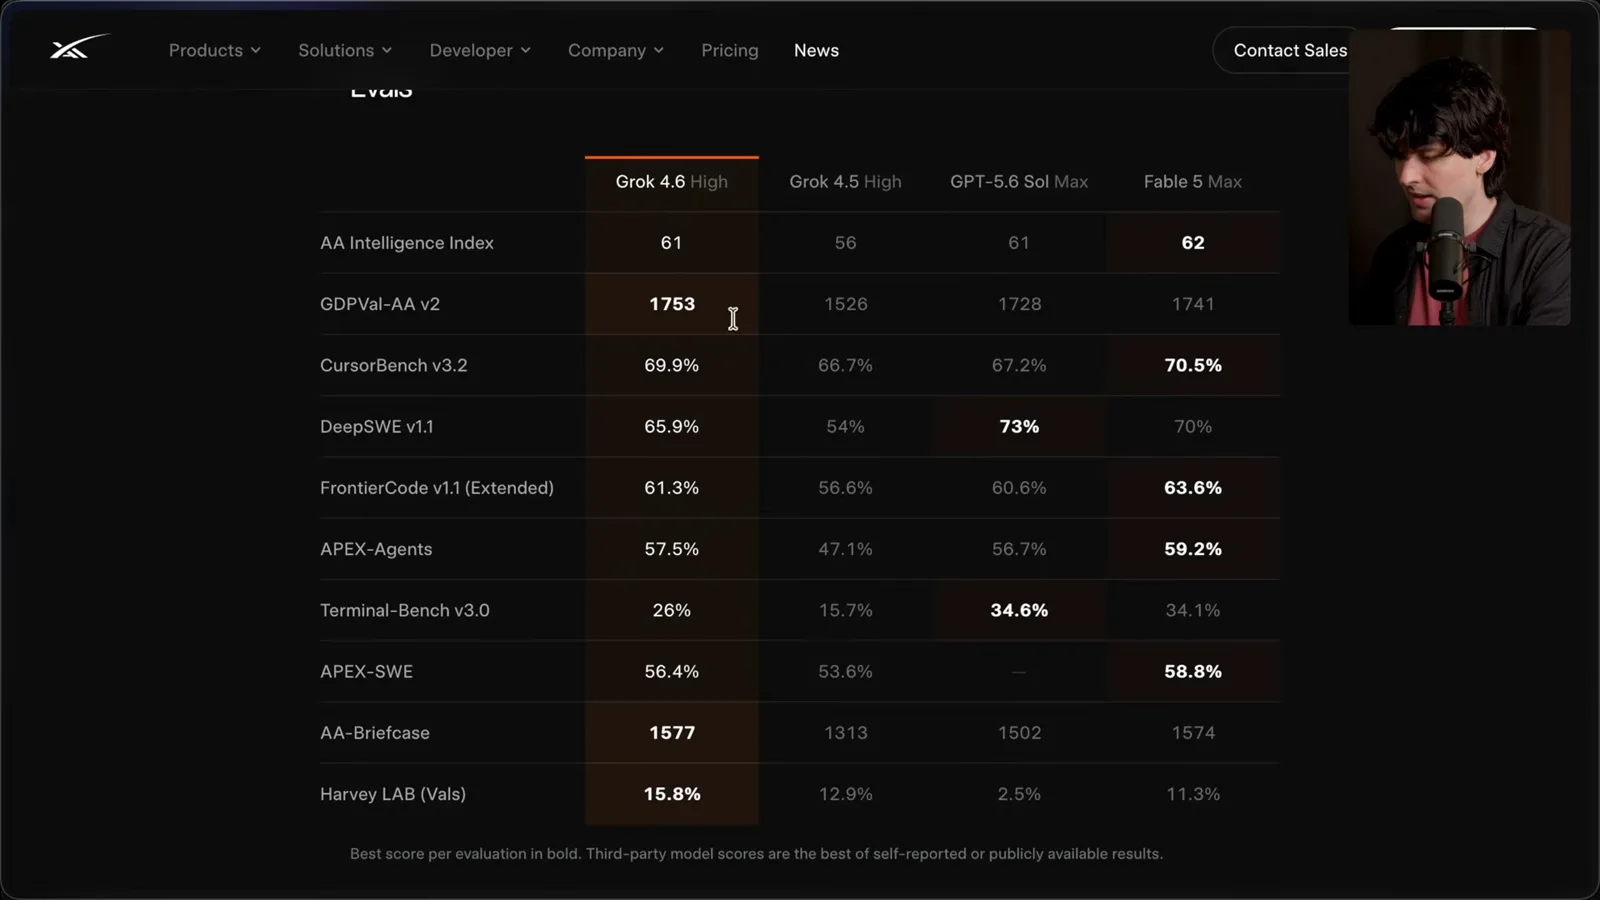Click the xAI logo icon
The image size is (1600, 900).
78,47
